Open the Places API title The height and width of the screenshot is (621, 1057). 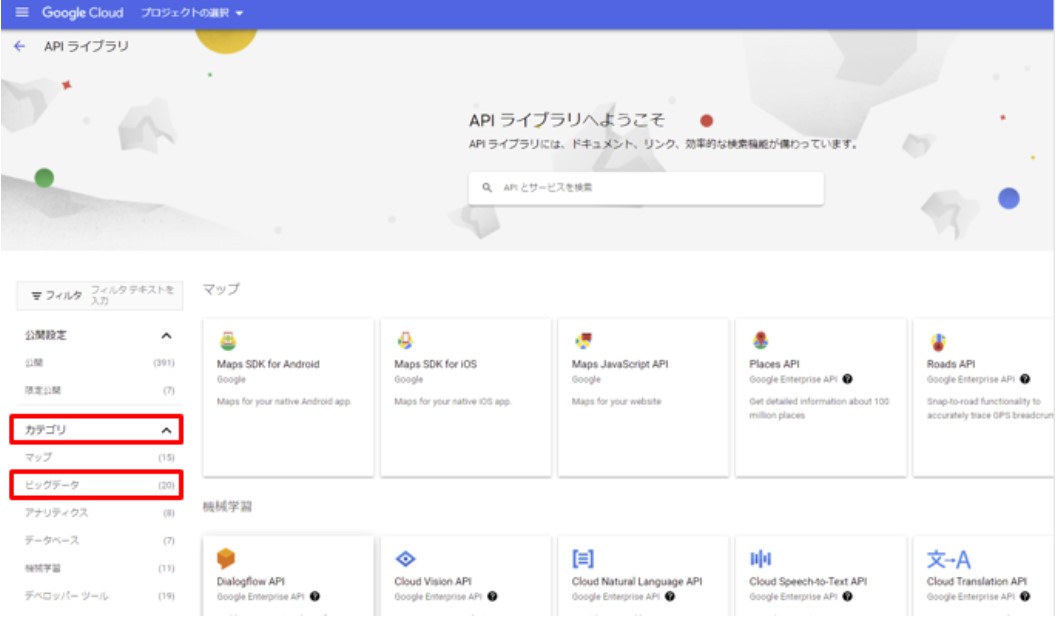tap(774, 364)
